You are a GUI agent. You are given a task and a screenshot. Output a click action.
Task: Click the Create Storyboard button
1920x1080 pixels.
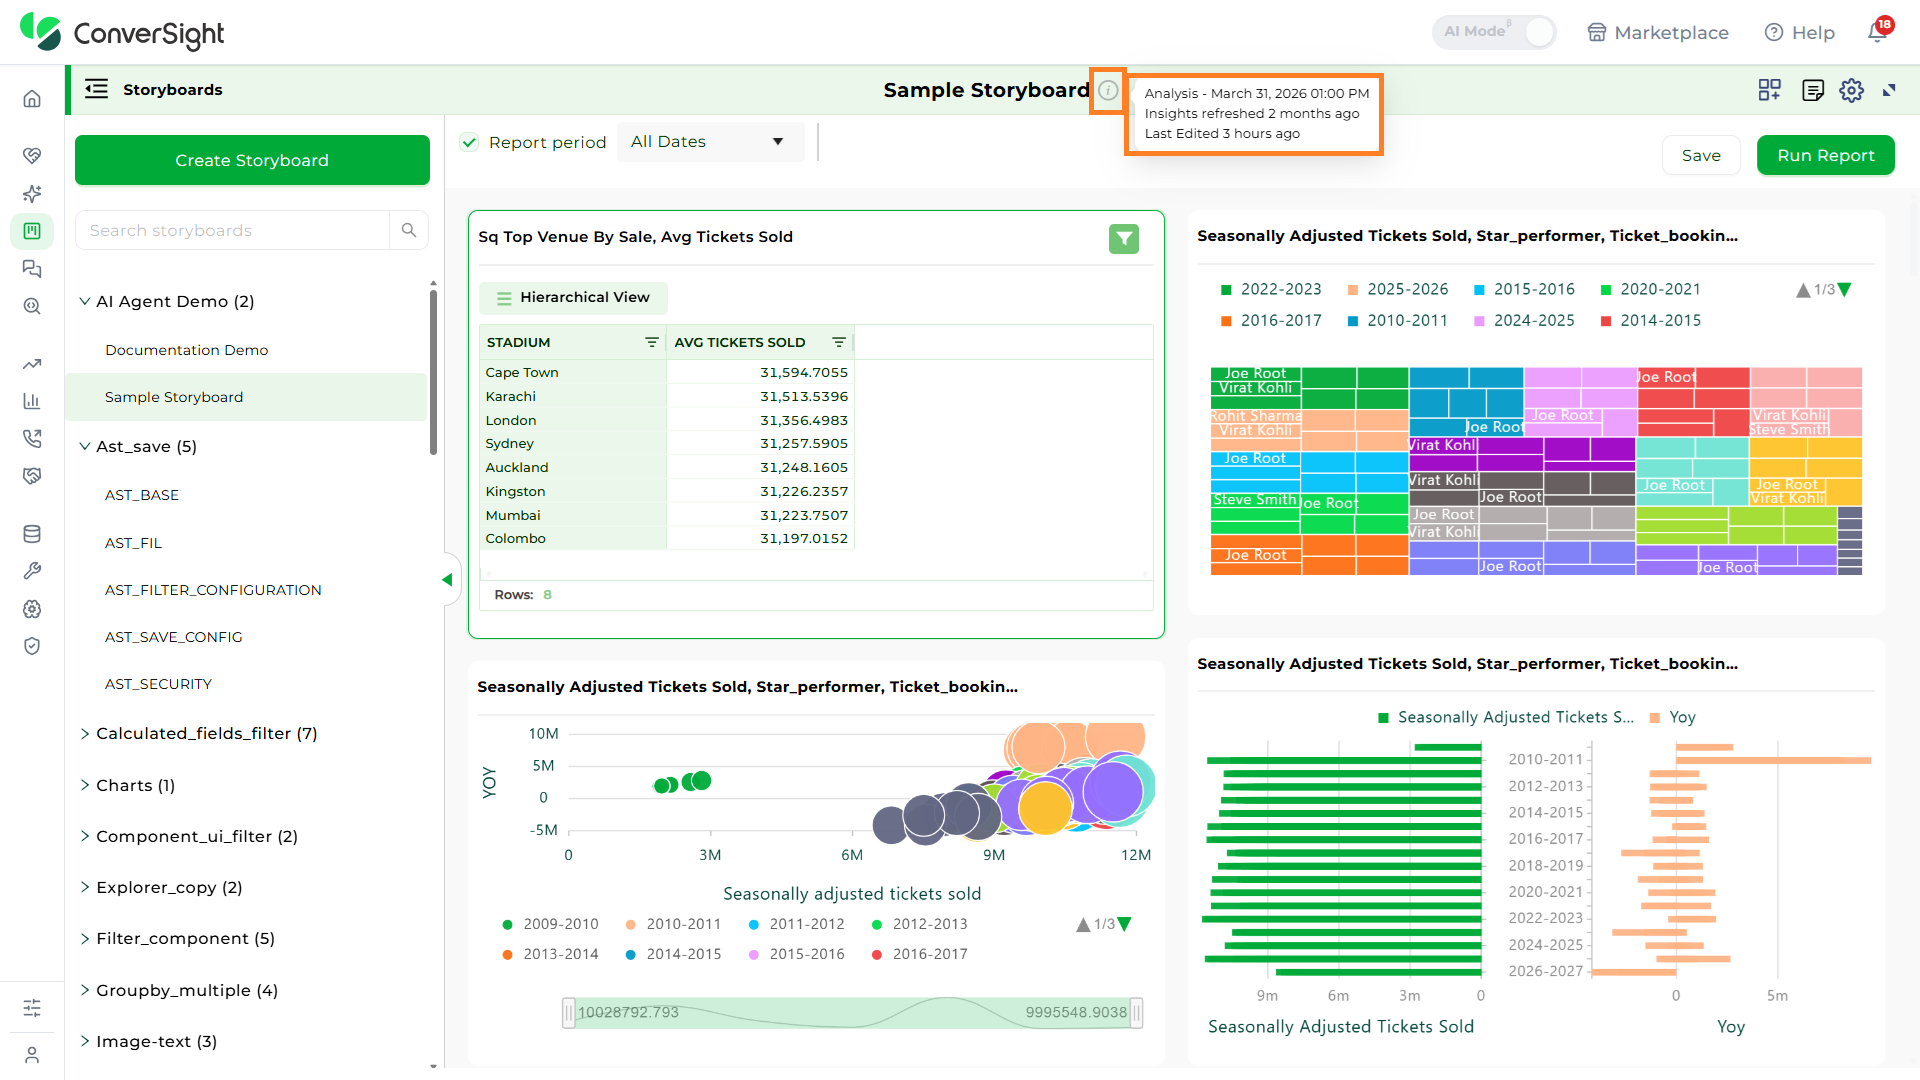click(x=252, y=160)
